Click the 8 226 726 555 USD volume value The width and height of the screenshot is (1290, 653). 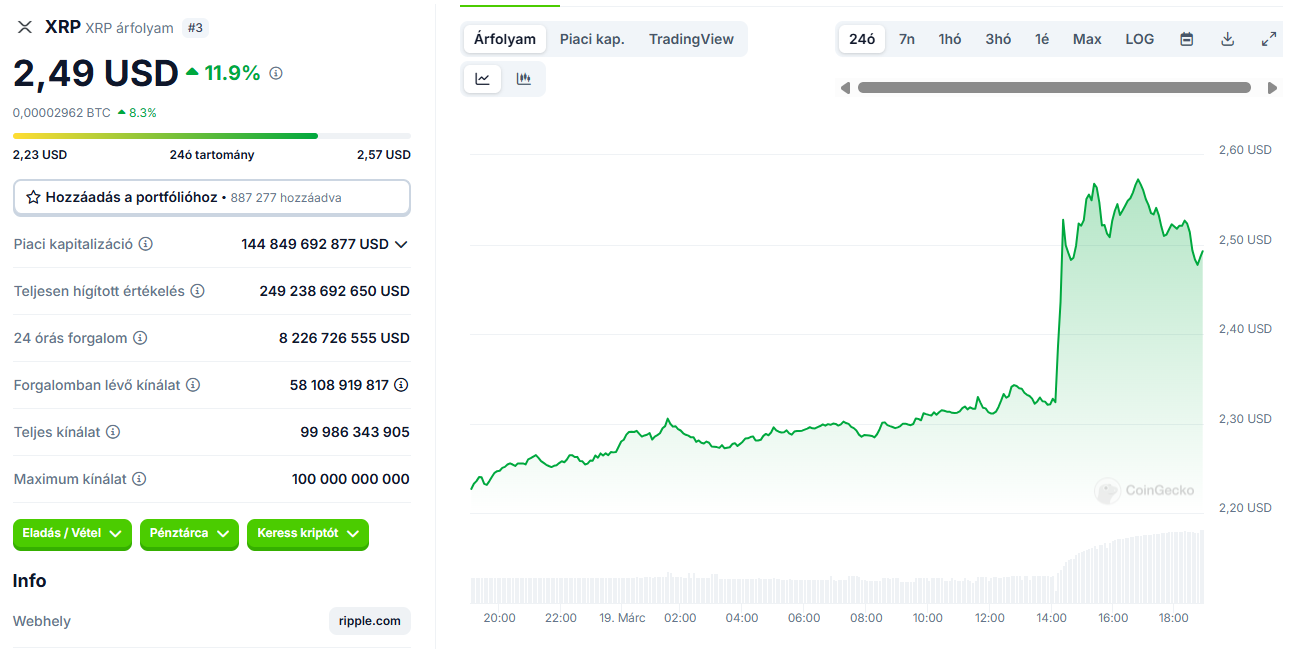[x=344, y=338]
